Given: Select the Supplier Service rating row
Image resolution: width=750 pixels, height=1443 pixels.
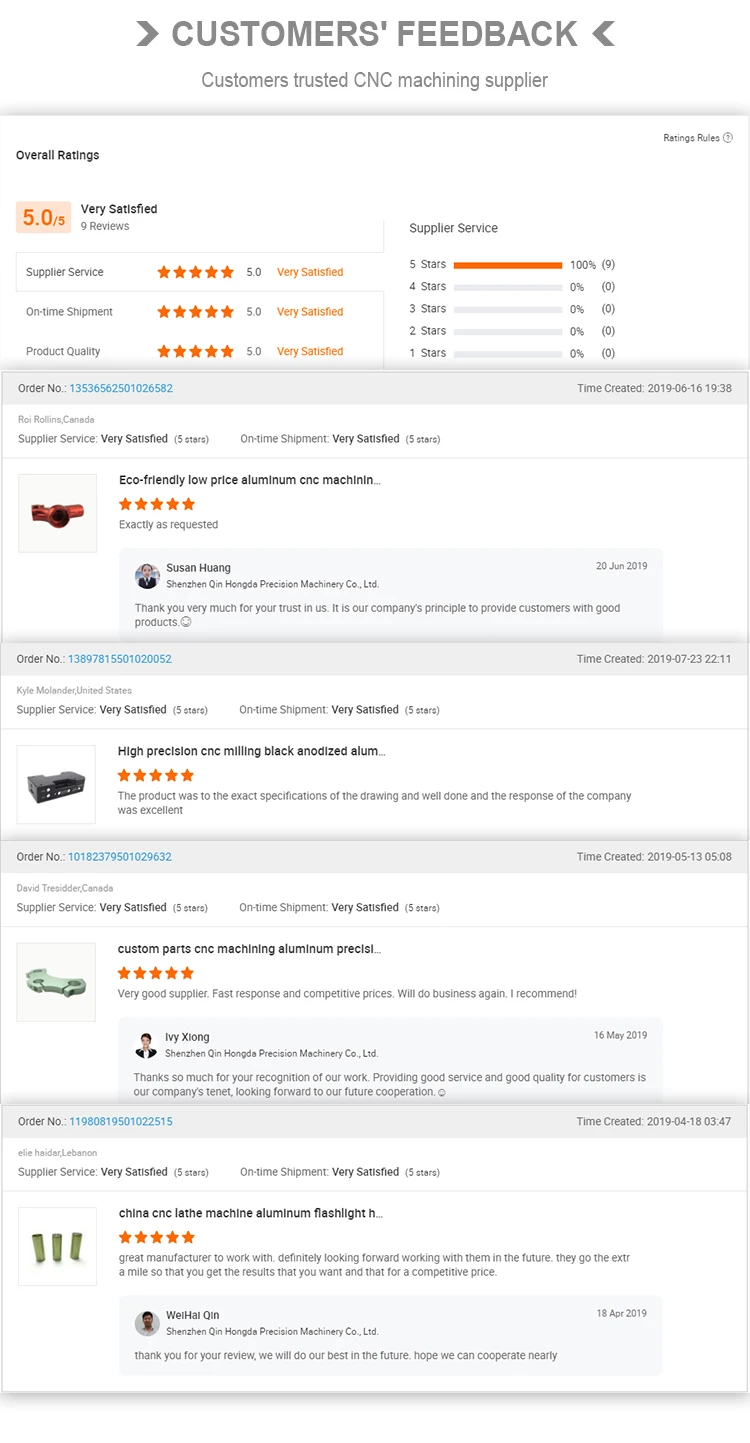Looking at the screenshot, I should pos(200,272).
